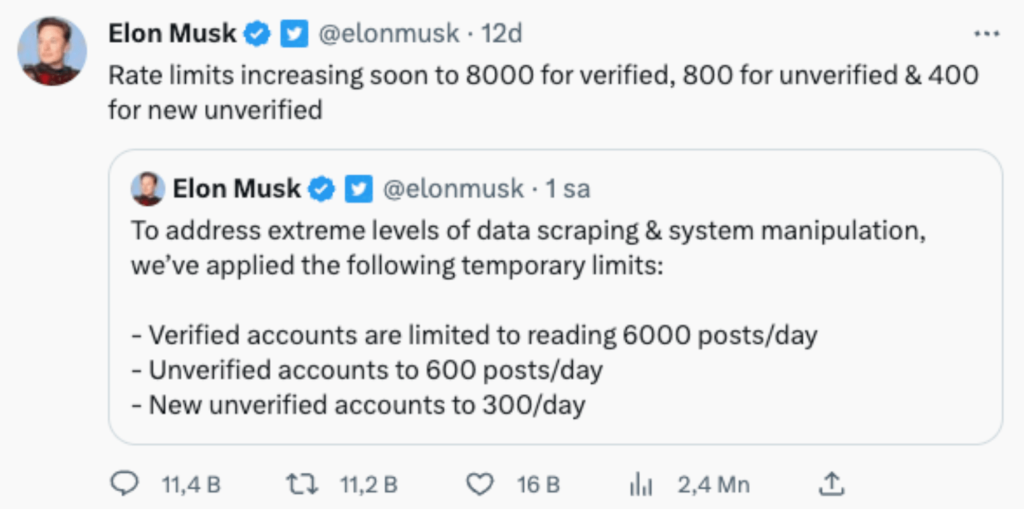Open tweet analytics bar chart icon

[640, 484]
